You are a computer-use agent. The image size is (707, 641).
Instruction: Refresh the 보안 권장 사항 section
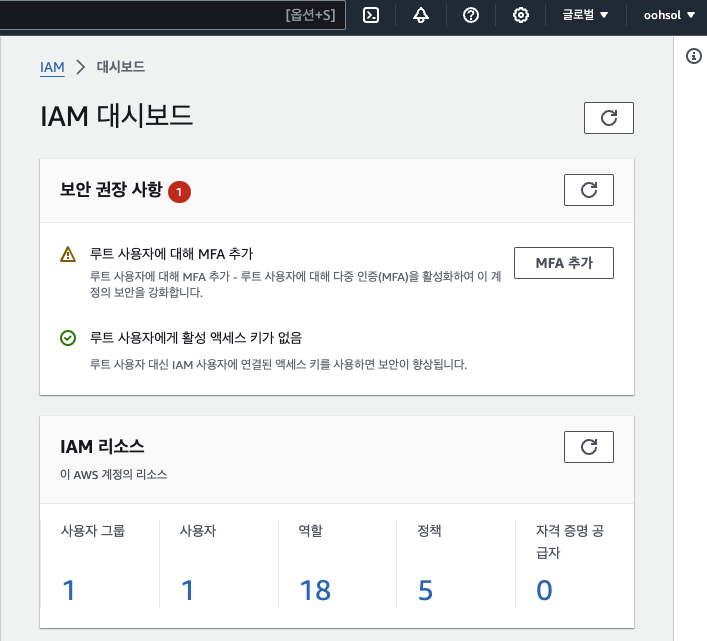[x=588, y=189]
